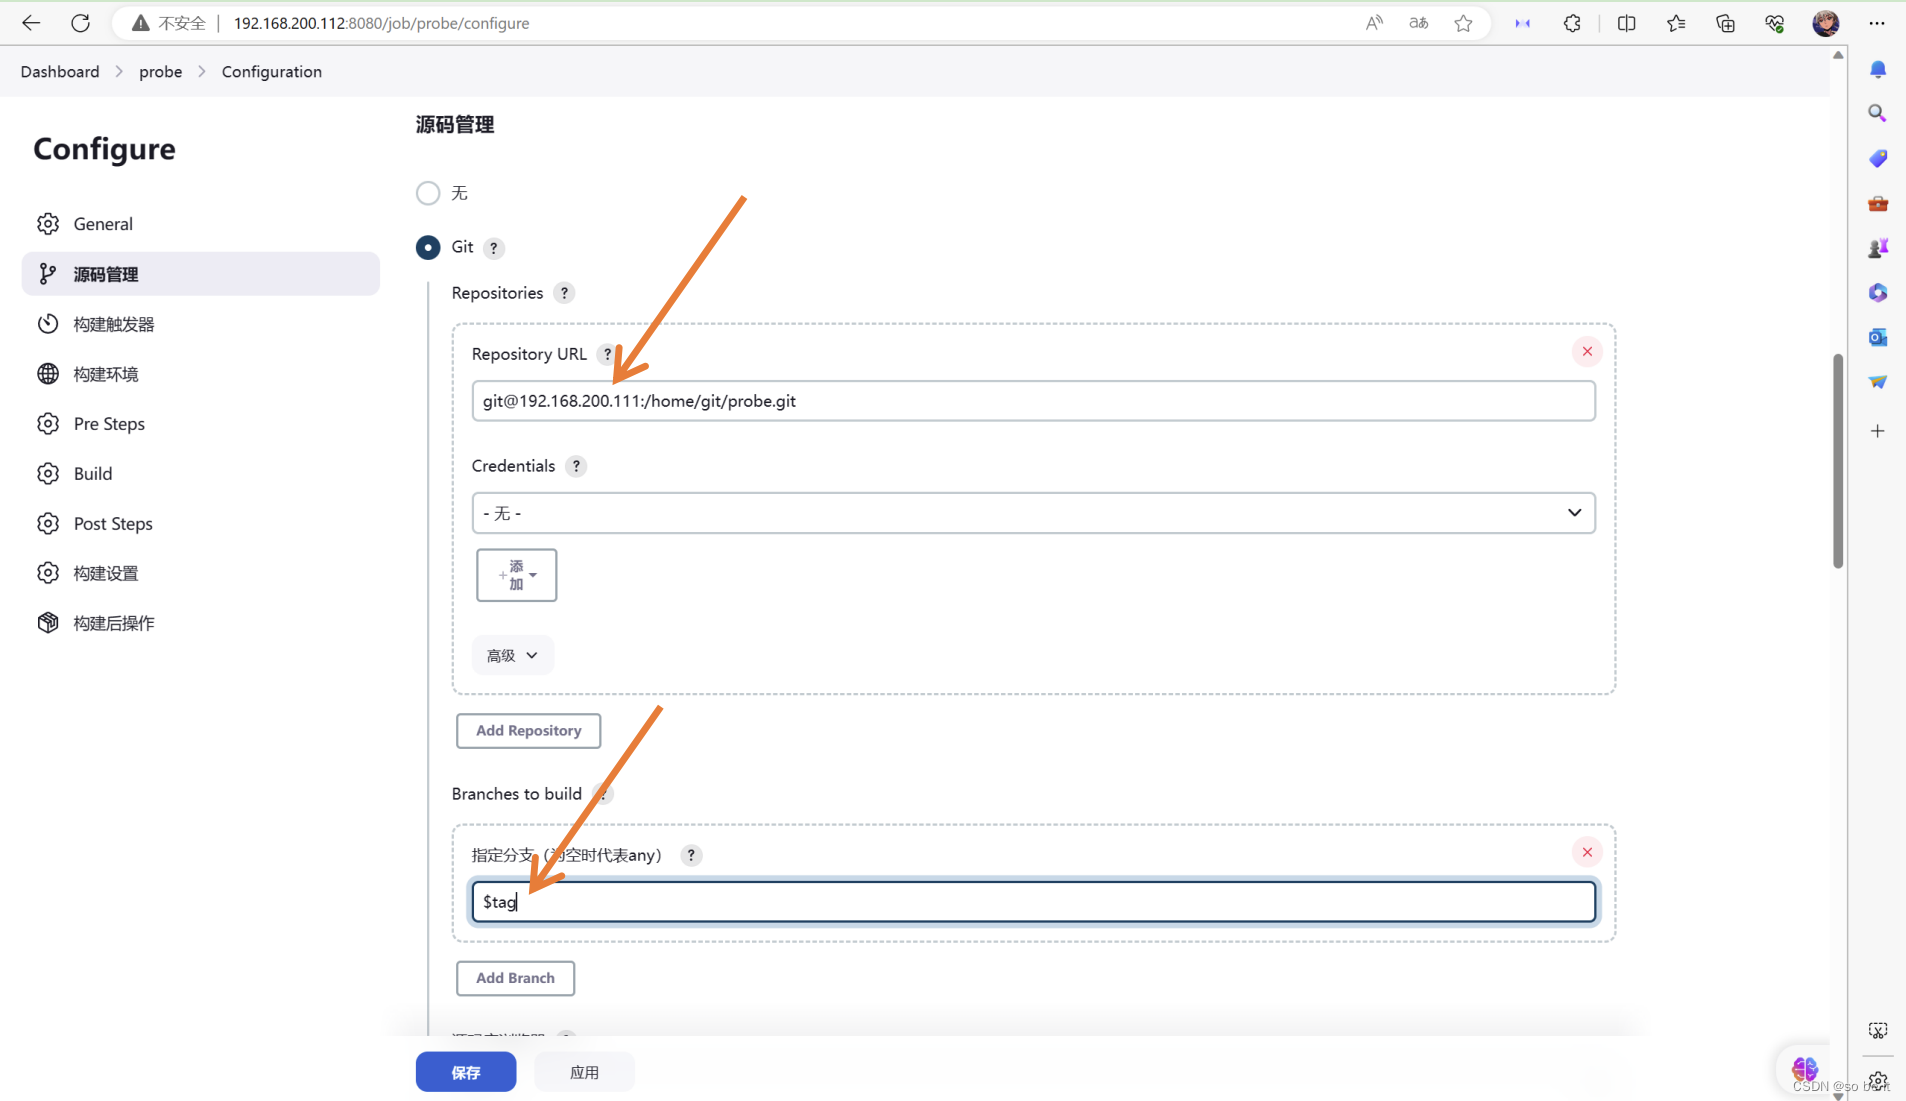Open the Credentials dropdown

[1033, 513]
